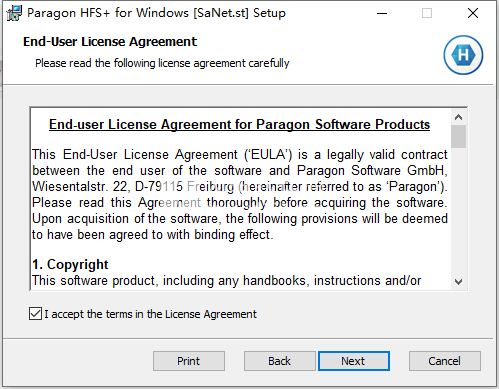Click the scroll up arrow of the license box
Viewport: 499px width, 389px height.
tap(458, 117)
